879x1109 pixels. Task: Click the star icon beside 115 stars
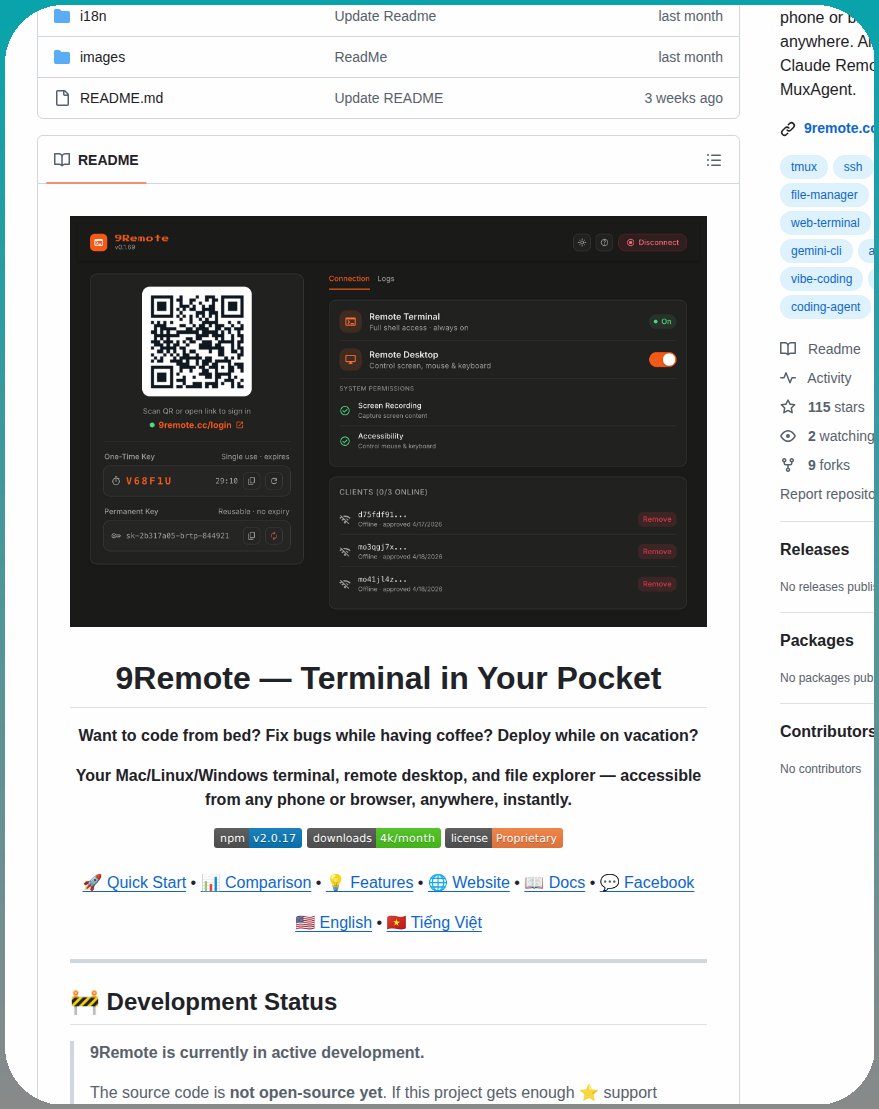click(788, 407)
